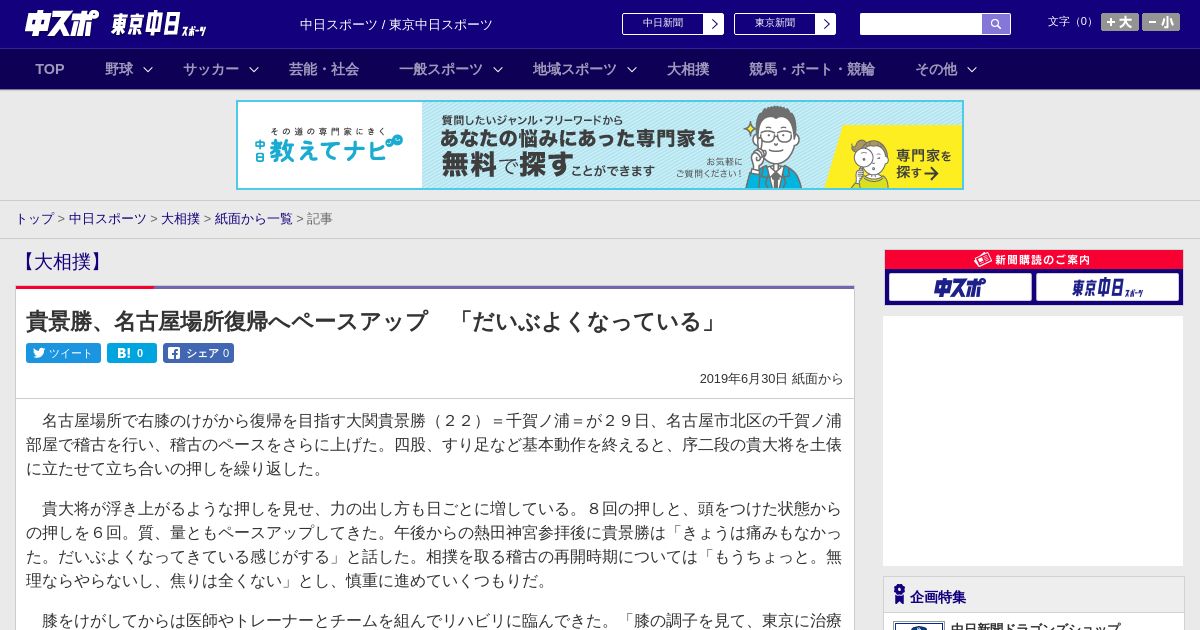Click the ドラゴンズショップ thumbnail image

919,626
